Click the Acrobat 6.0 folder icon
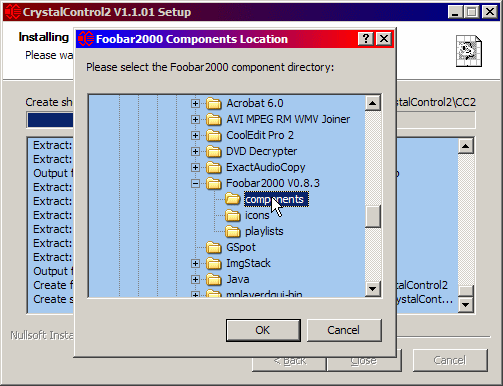The image size is (503, 386). coord(214,103)
